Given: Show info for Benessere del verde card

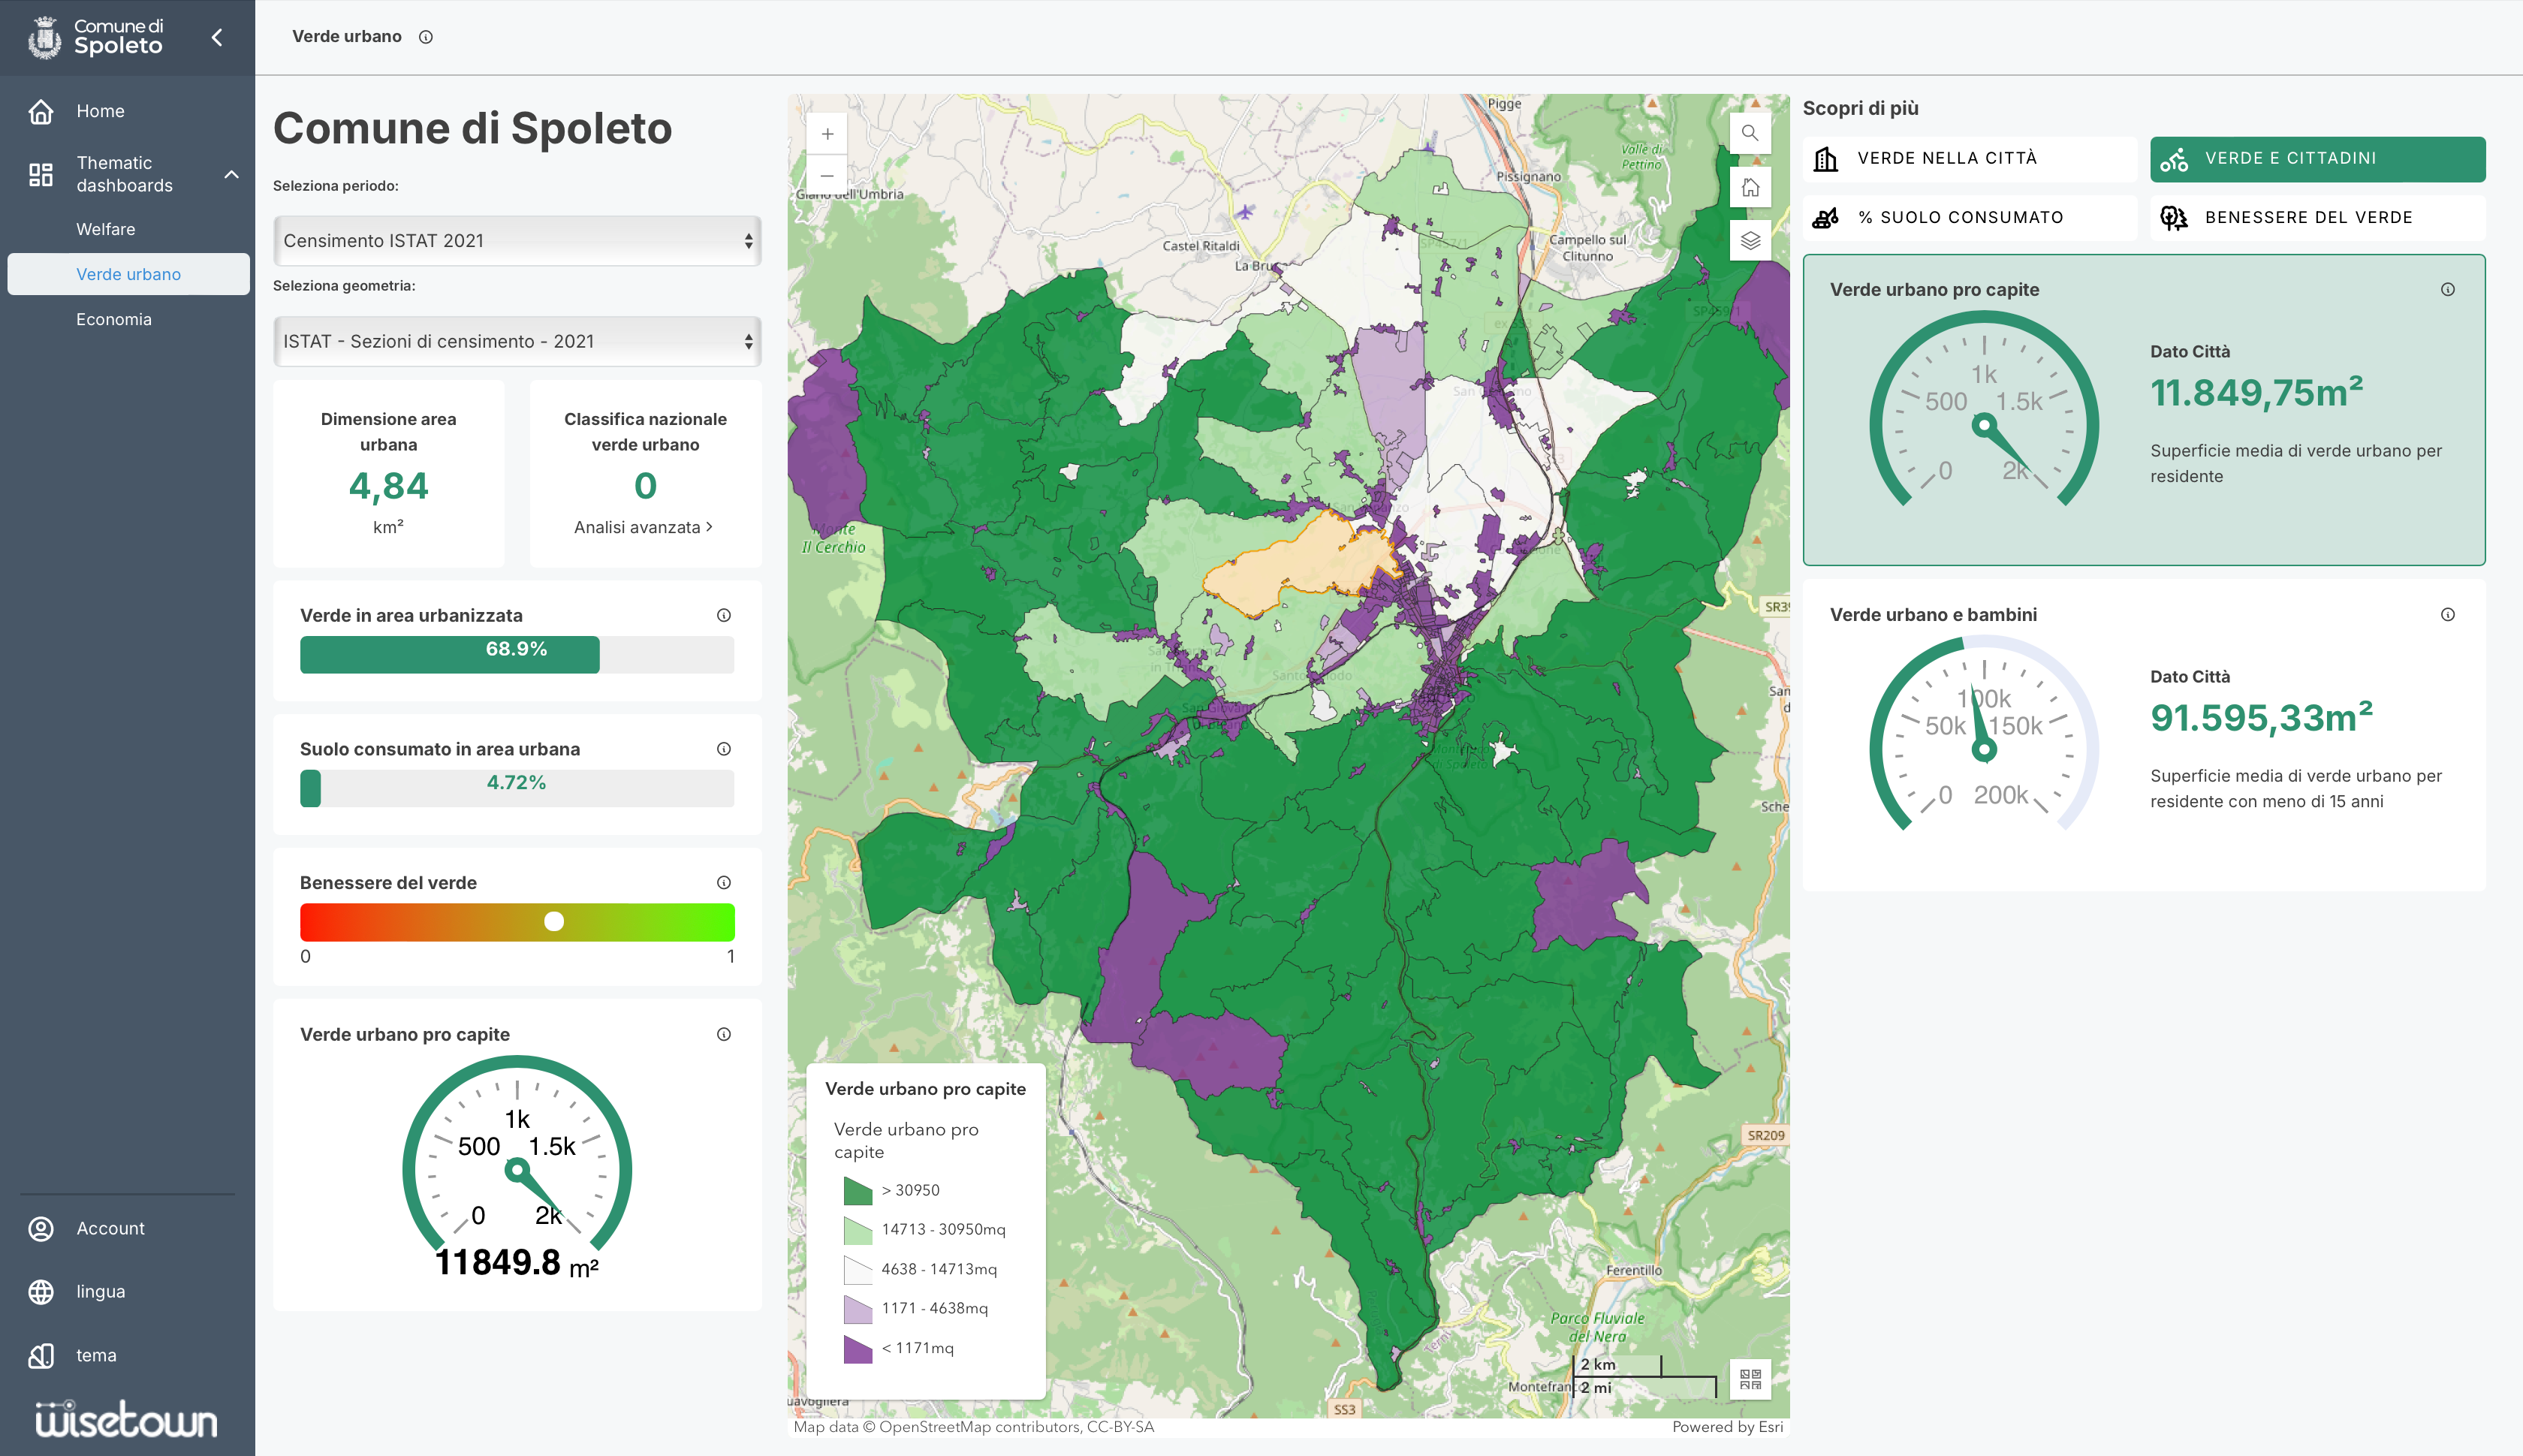Looking at the screenshot, I should 724,882.
